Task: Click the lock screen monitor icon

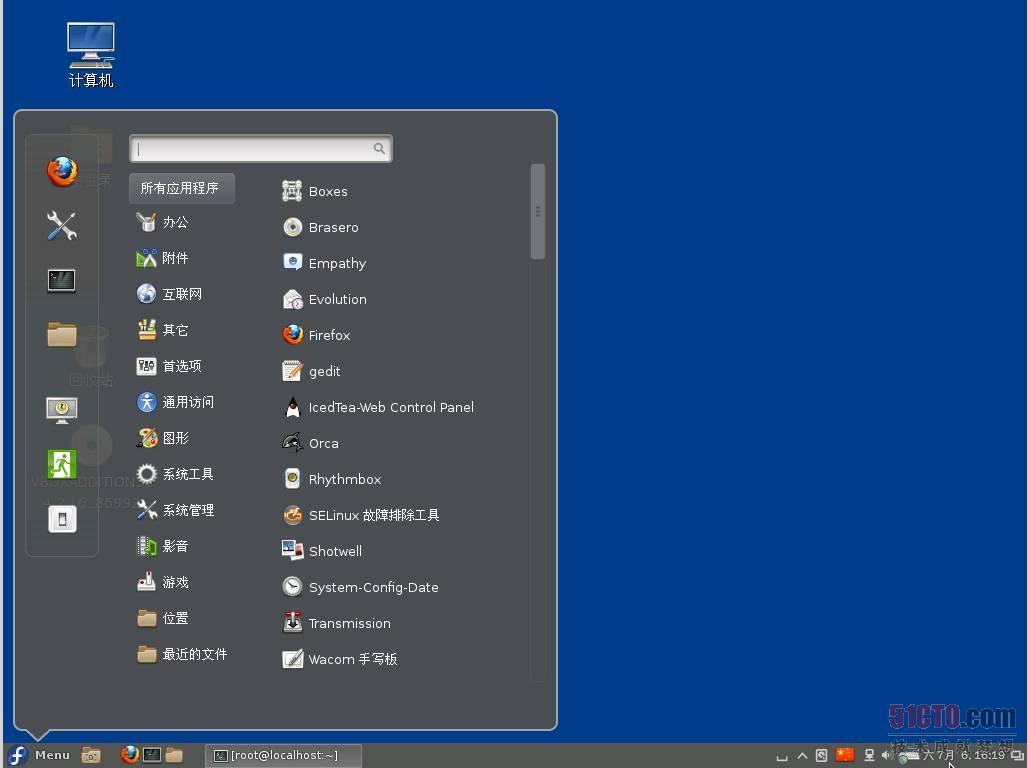Action: click(62, 411)
